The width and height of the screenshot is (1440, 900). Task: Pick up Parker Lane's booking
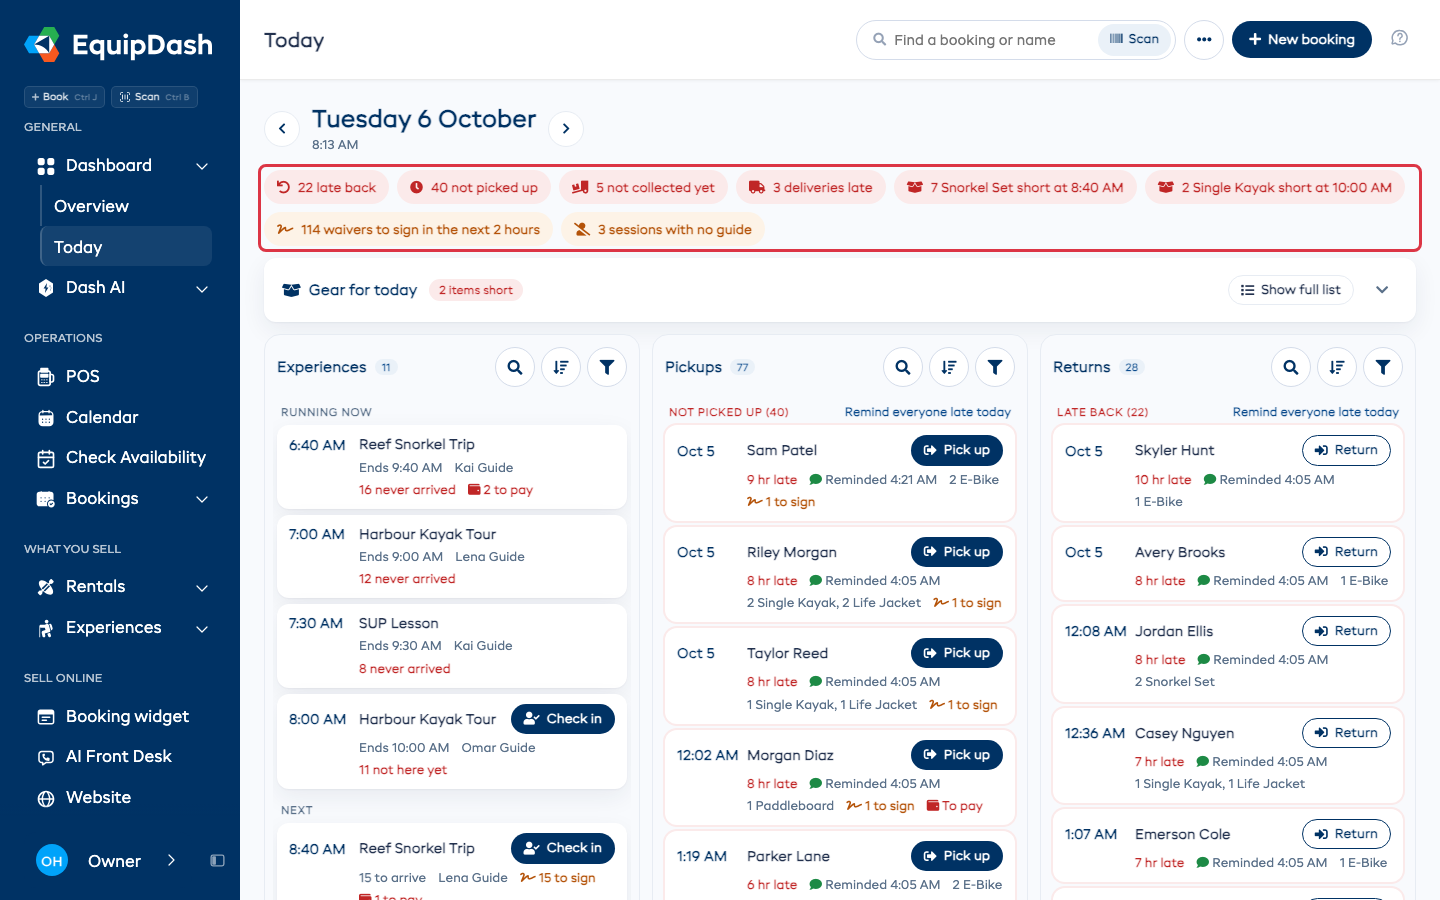tap(957, 856)
